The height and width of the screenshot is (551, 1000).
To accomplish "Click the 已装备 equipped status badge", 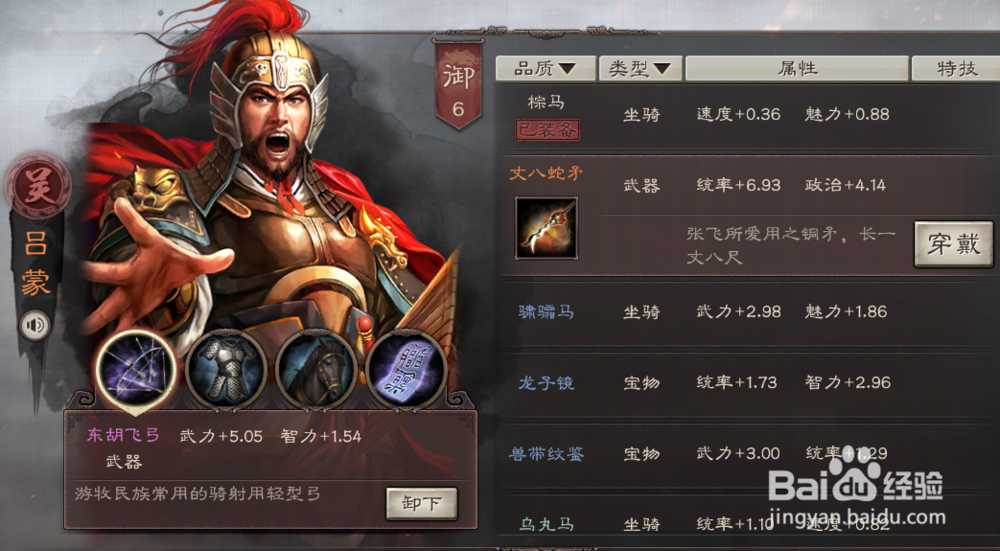I will tap(547, 131).
